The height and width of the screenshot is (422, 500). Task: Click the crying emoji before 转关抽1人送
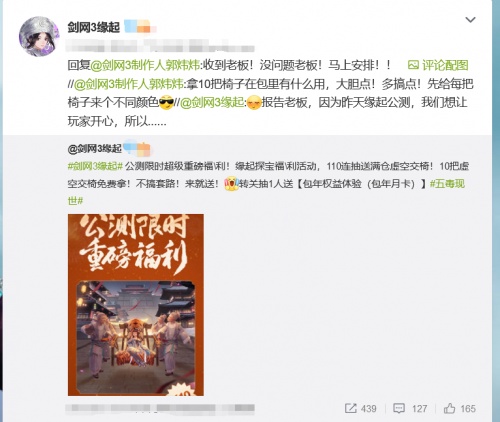click(x=231, y=184)
